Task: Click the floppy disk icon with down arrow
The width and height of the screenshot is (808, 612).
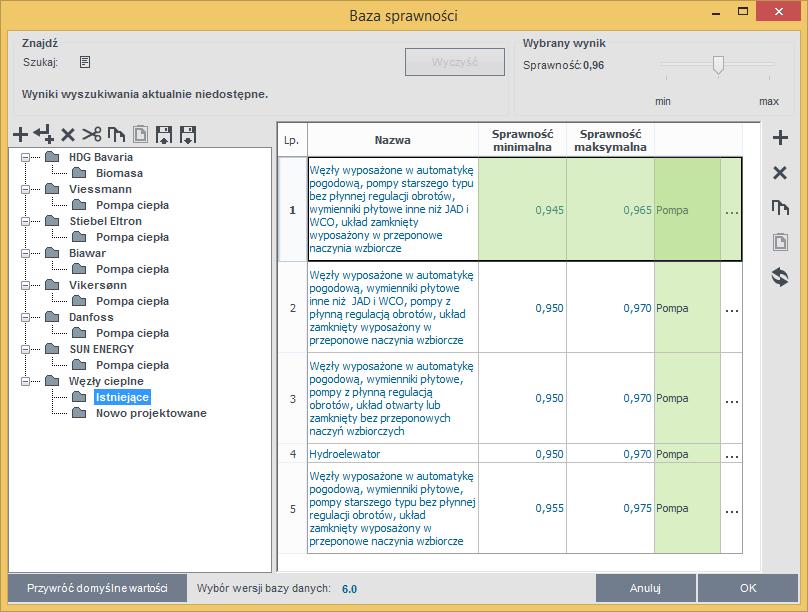Action: 188,134
